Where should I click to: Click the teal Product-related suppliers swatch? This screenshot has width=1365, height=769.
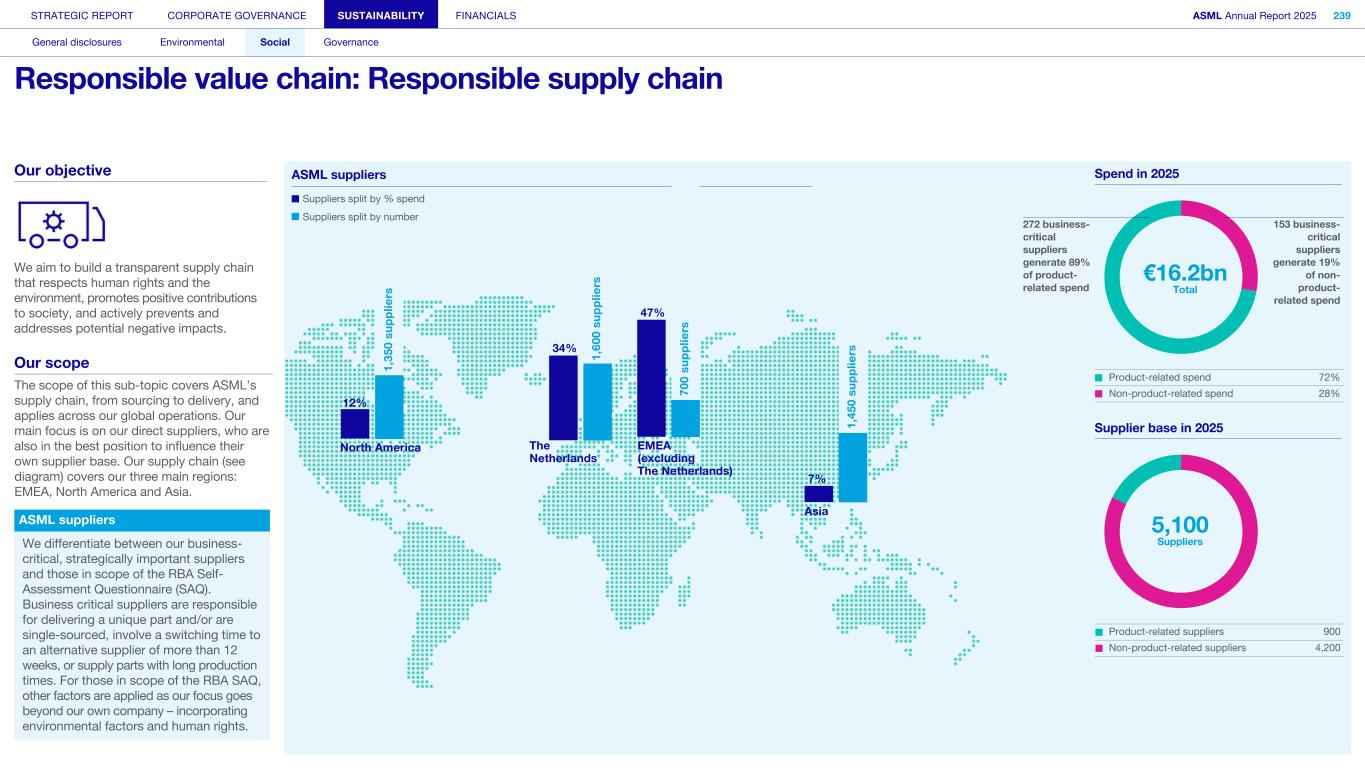1099,632
